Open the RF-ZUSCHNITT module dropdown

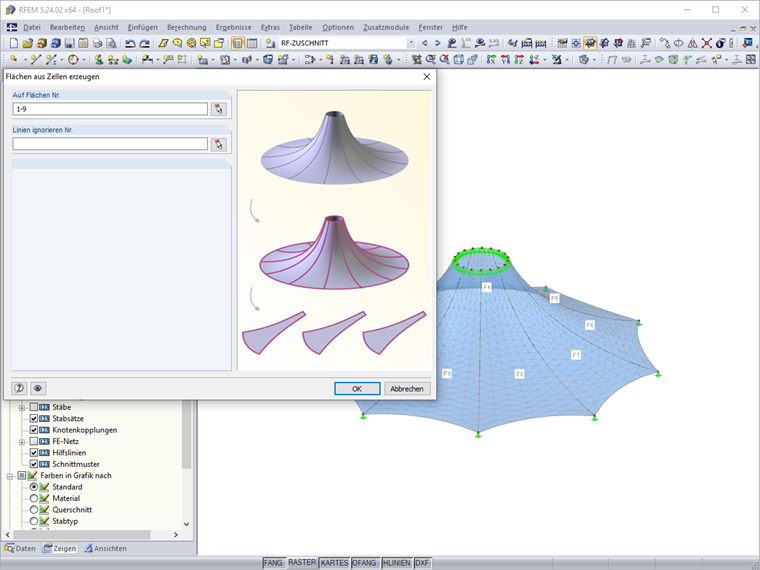(411, 43)
